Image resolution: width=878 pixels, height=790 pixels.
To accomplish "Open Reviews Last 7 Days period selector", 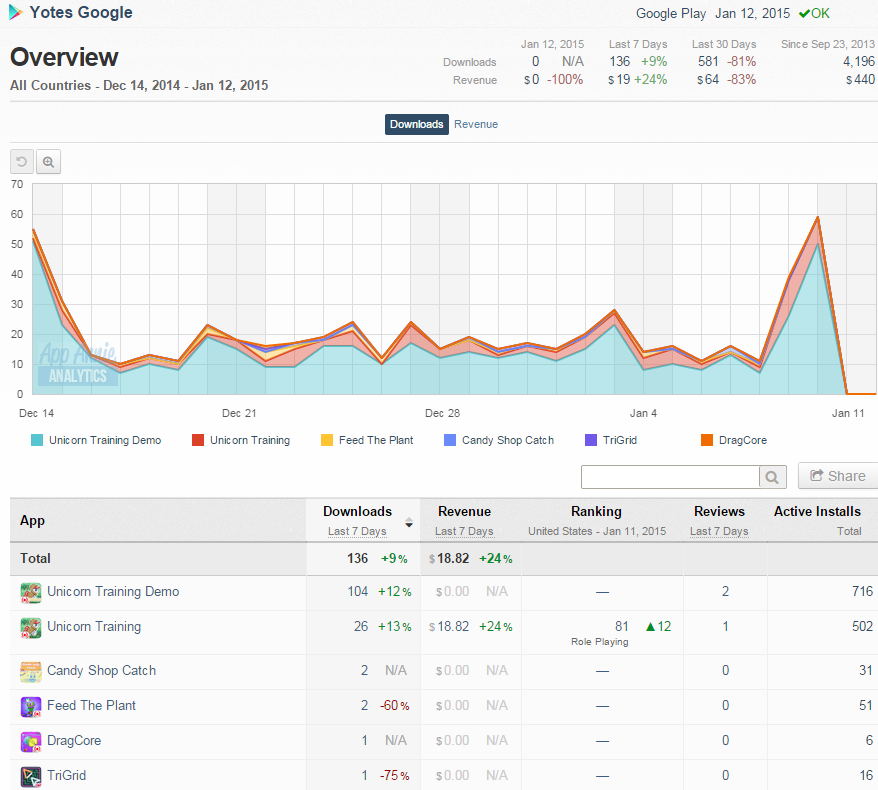I will tap(719, 531).
